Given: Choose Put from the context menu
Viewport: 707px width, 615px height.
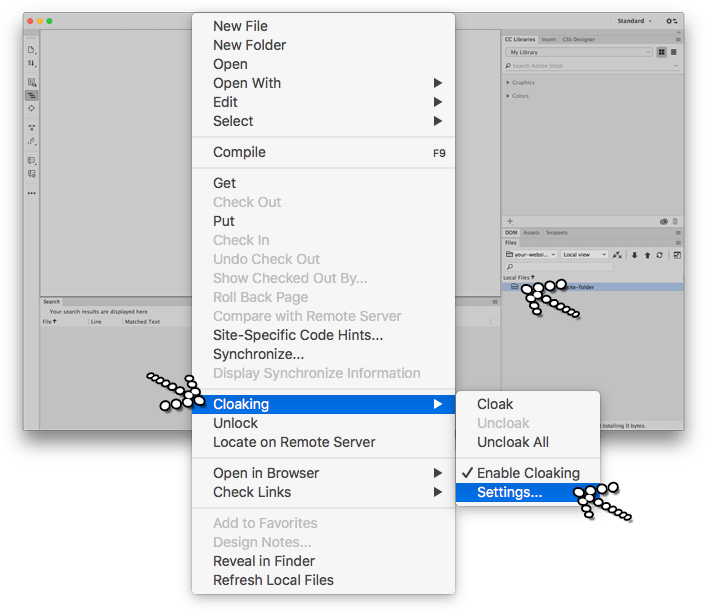Looking at the screenshot, I should point(323,221).
